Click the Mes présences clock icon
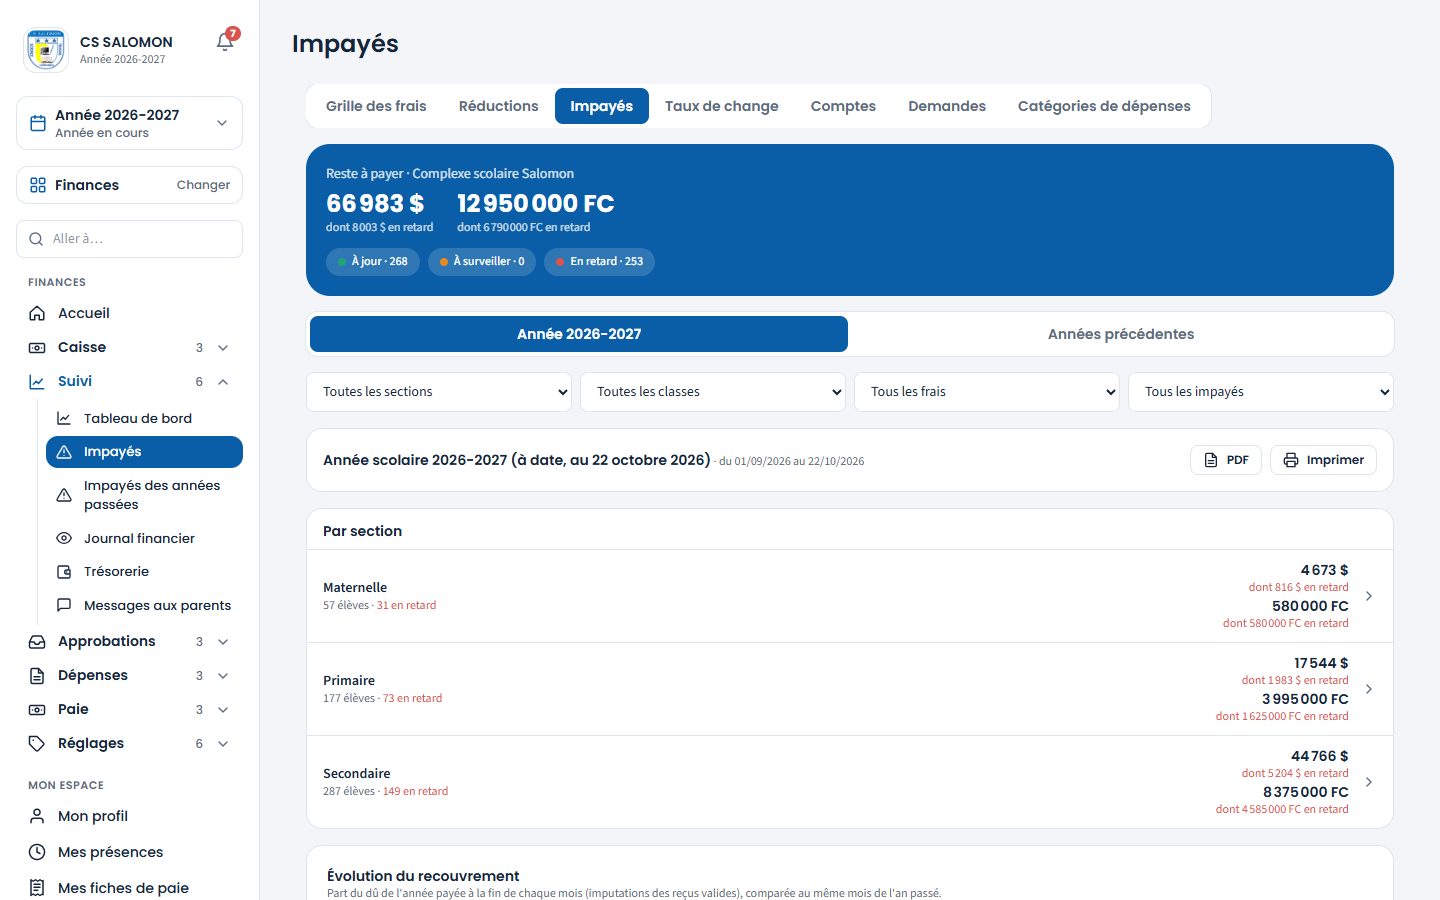The width and height of the screenshot is (1440, 900). coord(37,852)
